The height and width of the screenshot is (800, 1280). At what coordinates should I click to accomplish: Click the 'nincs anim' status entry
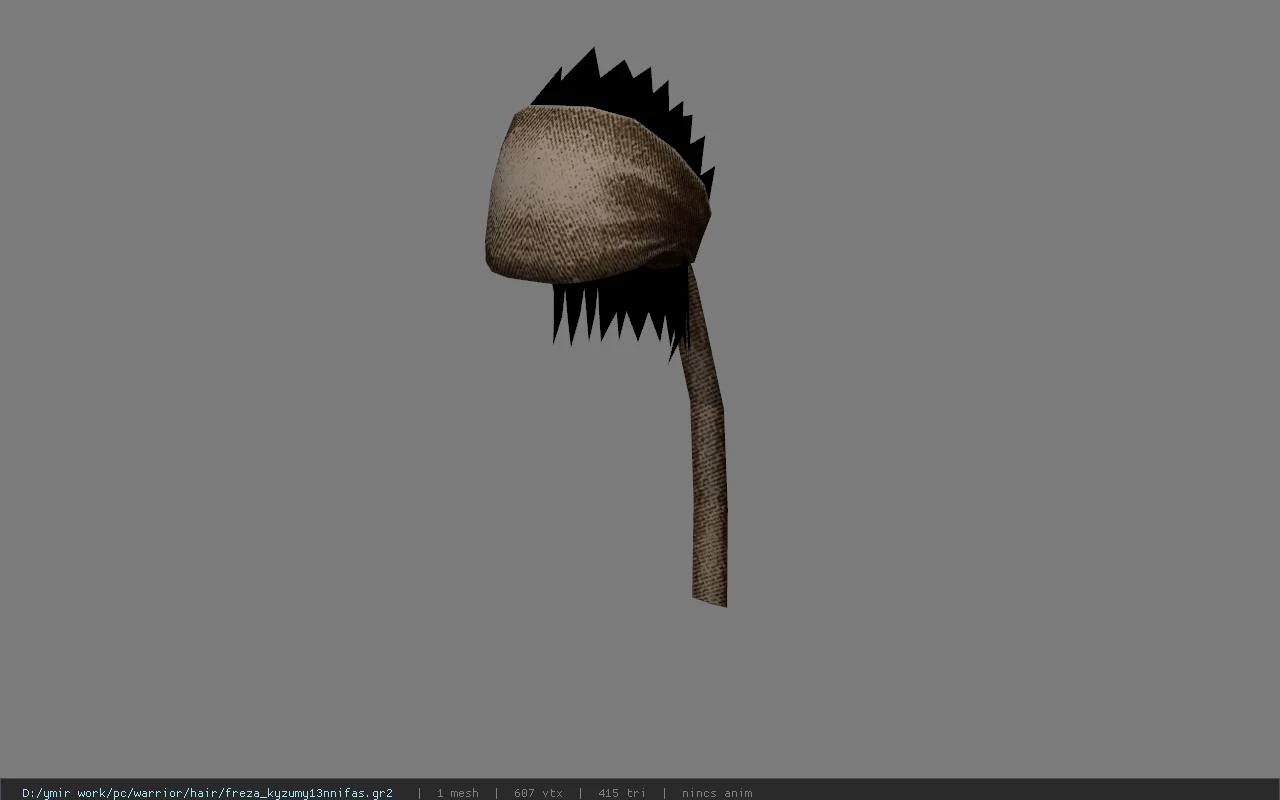tap(717, 793)
